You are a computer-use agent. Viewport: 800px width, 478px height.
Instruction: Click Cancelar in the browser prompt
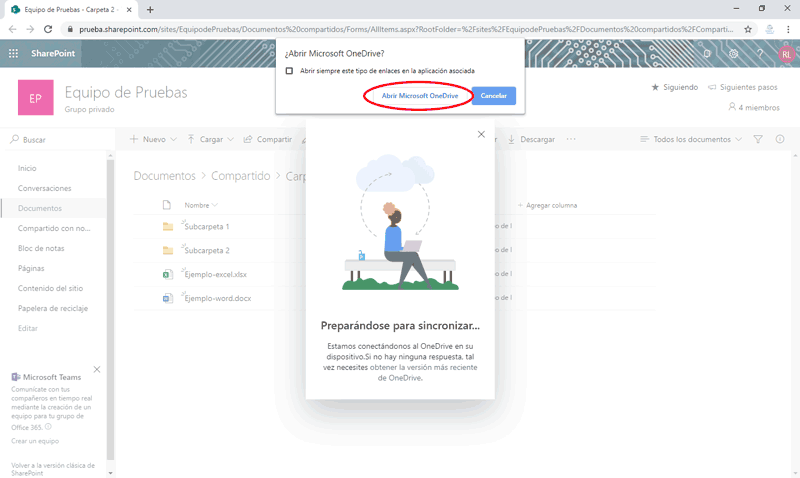click(493, 95)
